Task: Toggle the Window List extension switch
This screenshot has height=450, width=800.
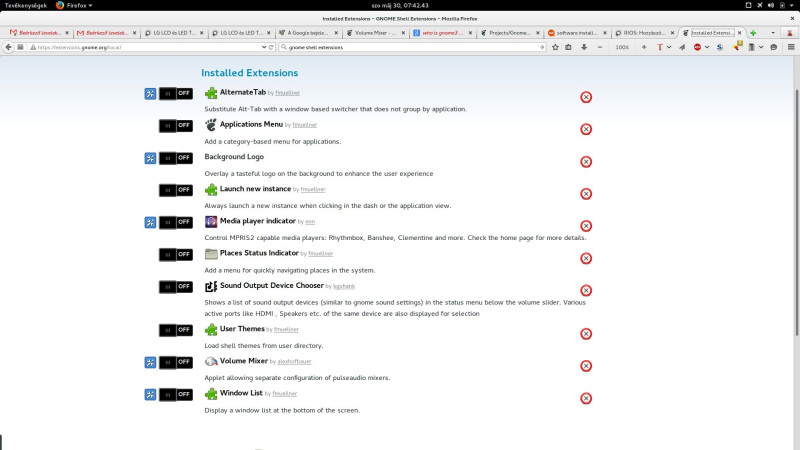Action: (176, 394)
